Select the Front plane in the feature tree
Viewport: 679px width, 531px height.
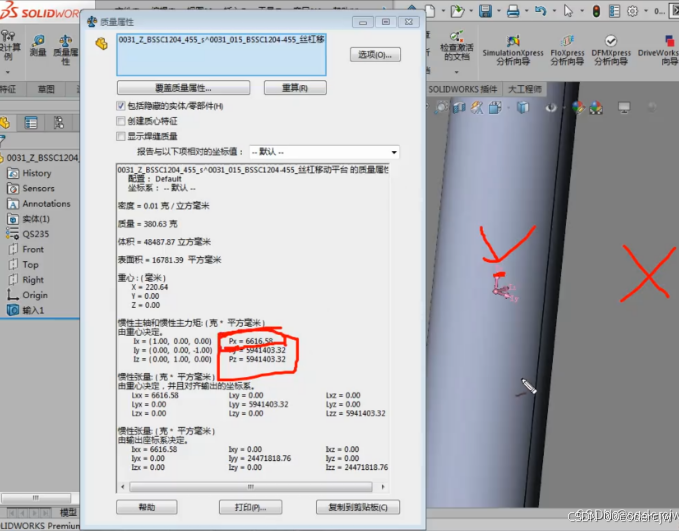point(33,249)
